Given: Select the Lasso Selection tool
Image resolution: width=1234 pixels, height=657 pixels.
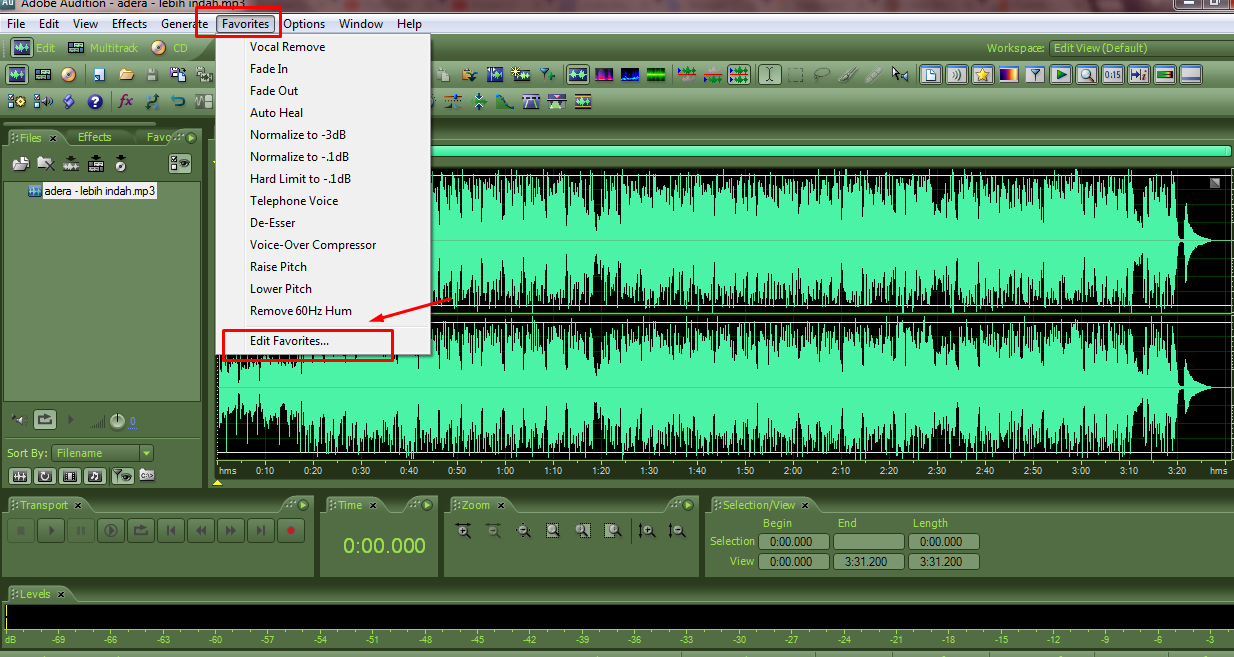Looking at the screenshot, I should pos(822,74).
